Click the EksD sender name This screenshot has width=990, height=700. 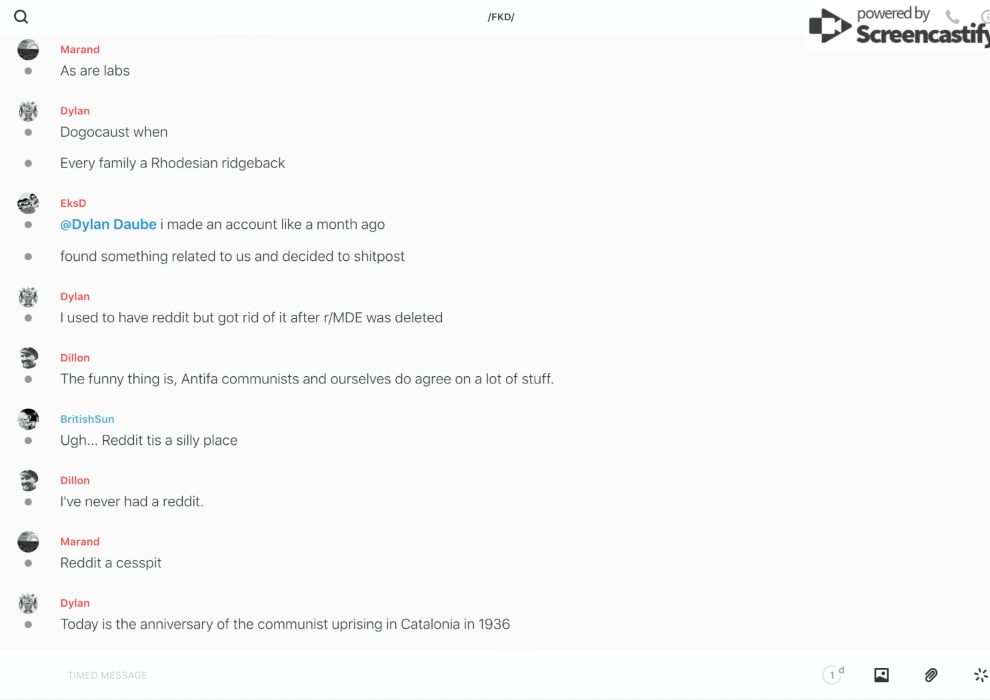coord(73,203)
